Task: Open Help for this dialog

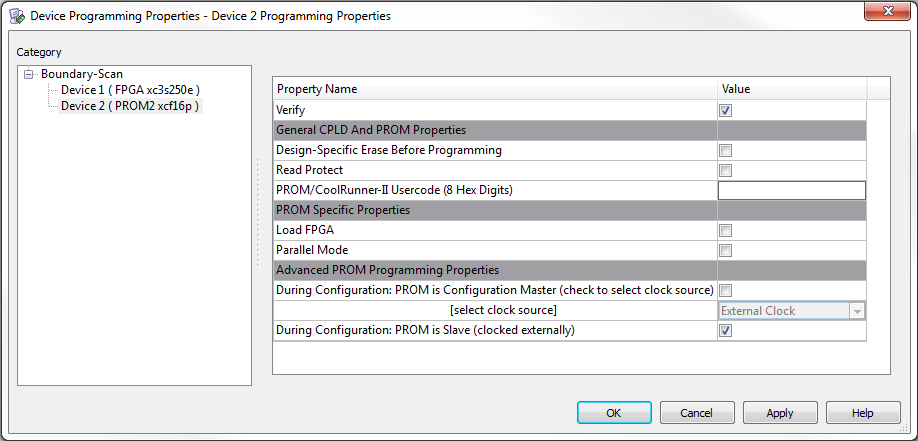Action: [x=862, y=413]
